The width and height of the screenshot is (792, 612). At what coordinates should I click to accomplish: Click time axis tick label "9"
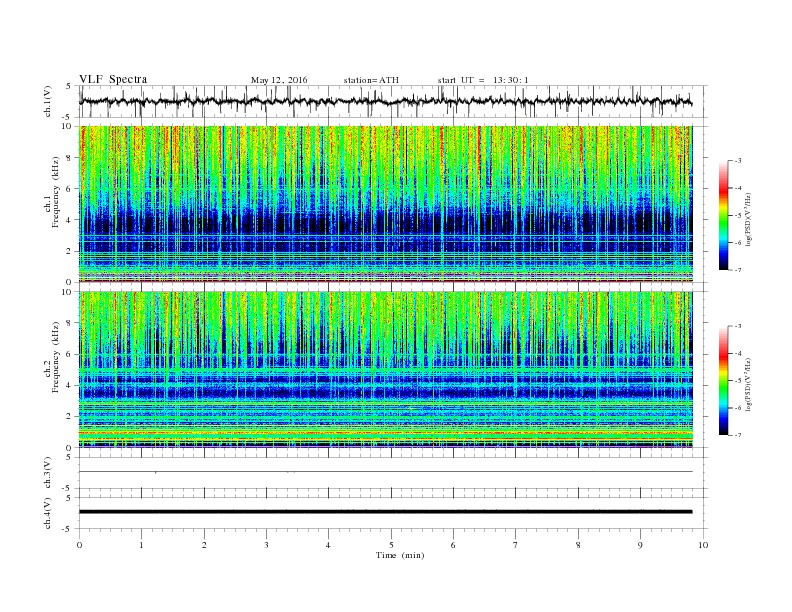pos(640,545)
